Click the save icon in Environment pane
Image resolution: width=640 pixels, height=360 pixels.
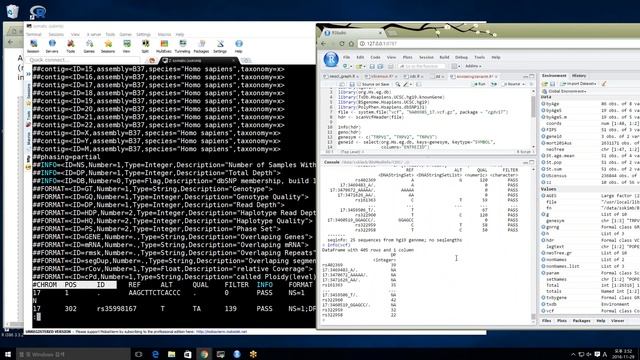pyautogui.click(x=552, y=84)
